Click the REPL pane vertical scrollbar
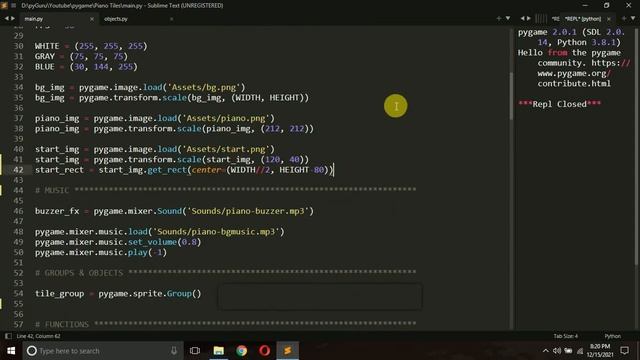Viewport: 640px width, 360px height. click(637, 147)
